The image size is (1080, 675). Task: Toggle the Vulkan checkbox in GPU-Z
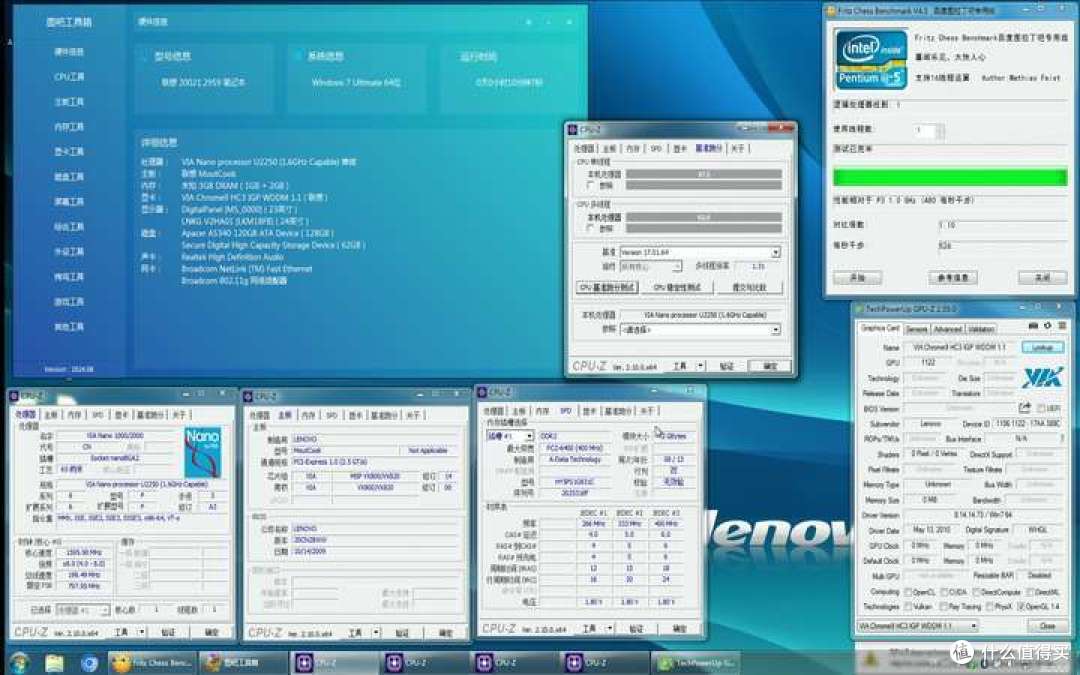pos(908,607)
